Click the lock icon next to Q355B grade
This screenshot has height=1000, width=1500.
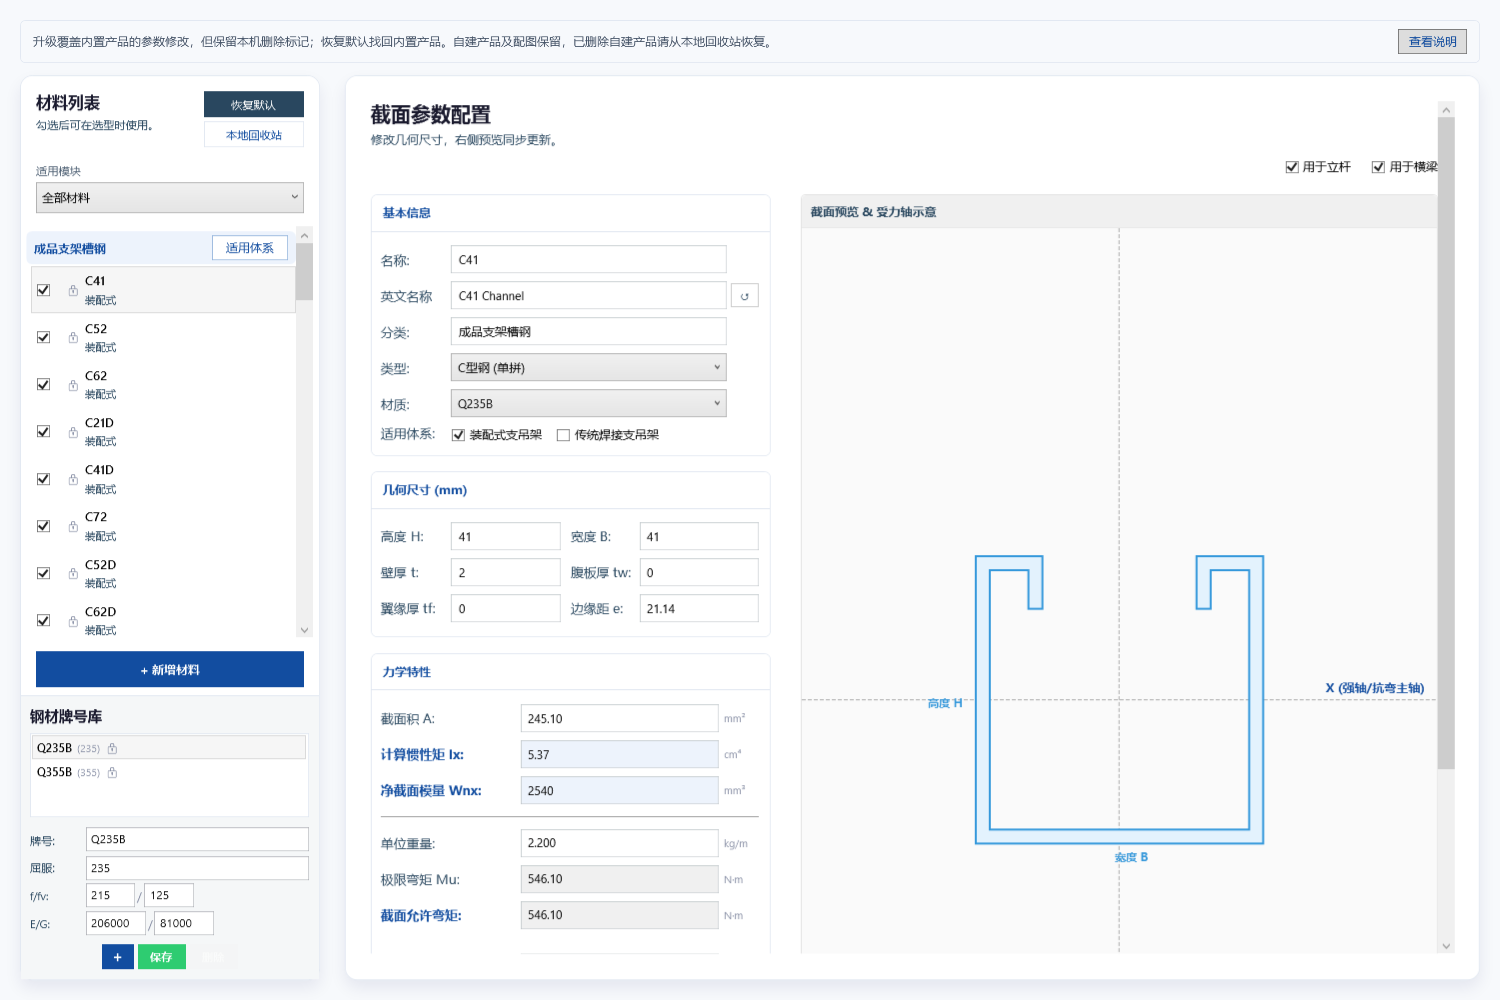coord(113,772)
